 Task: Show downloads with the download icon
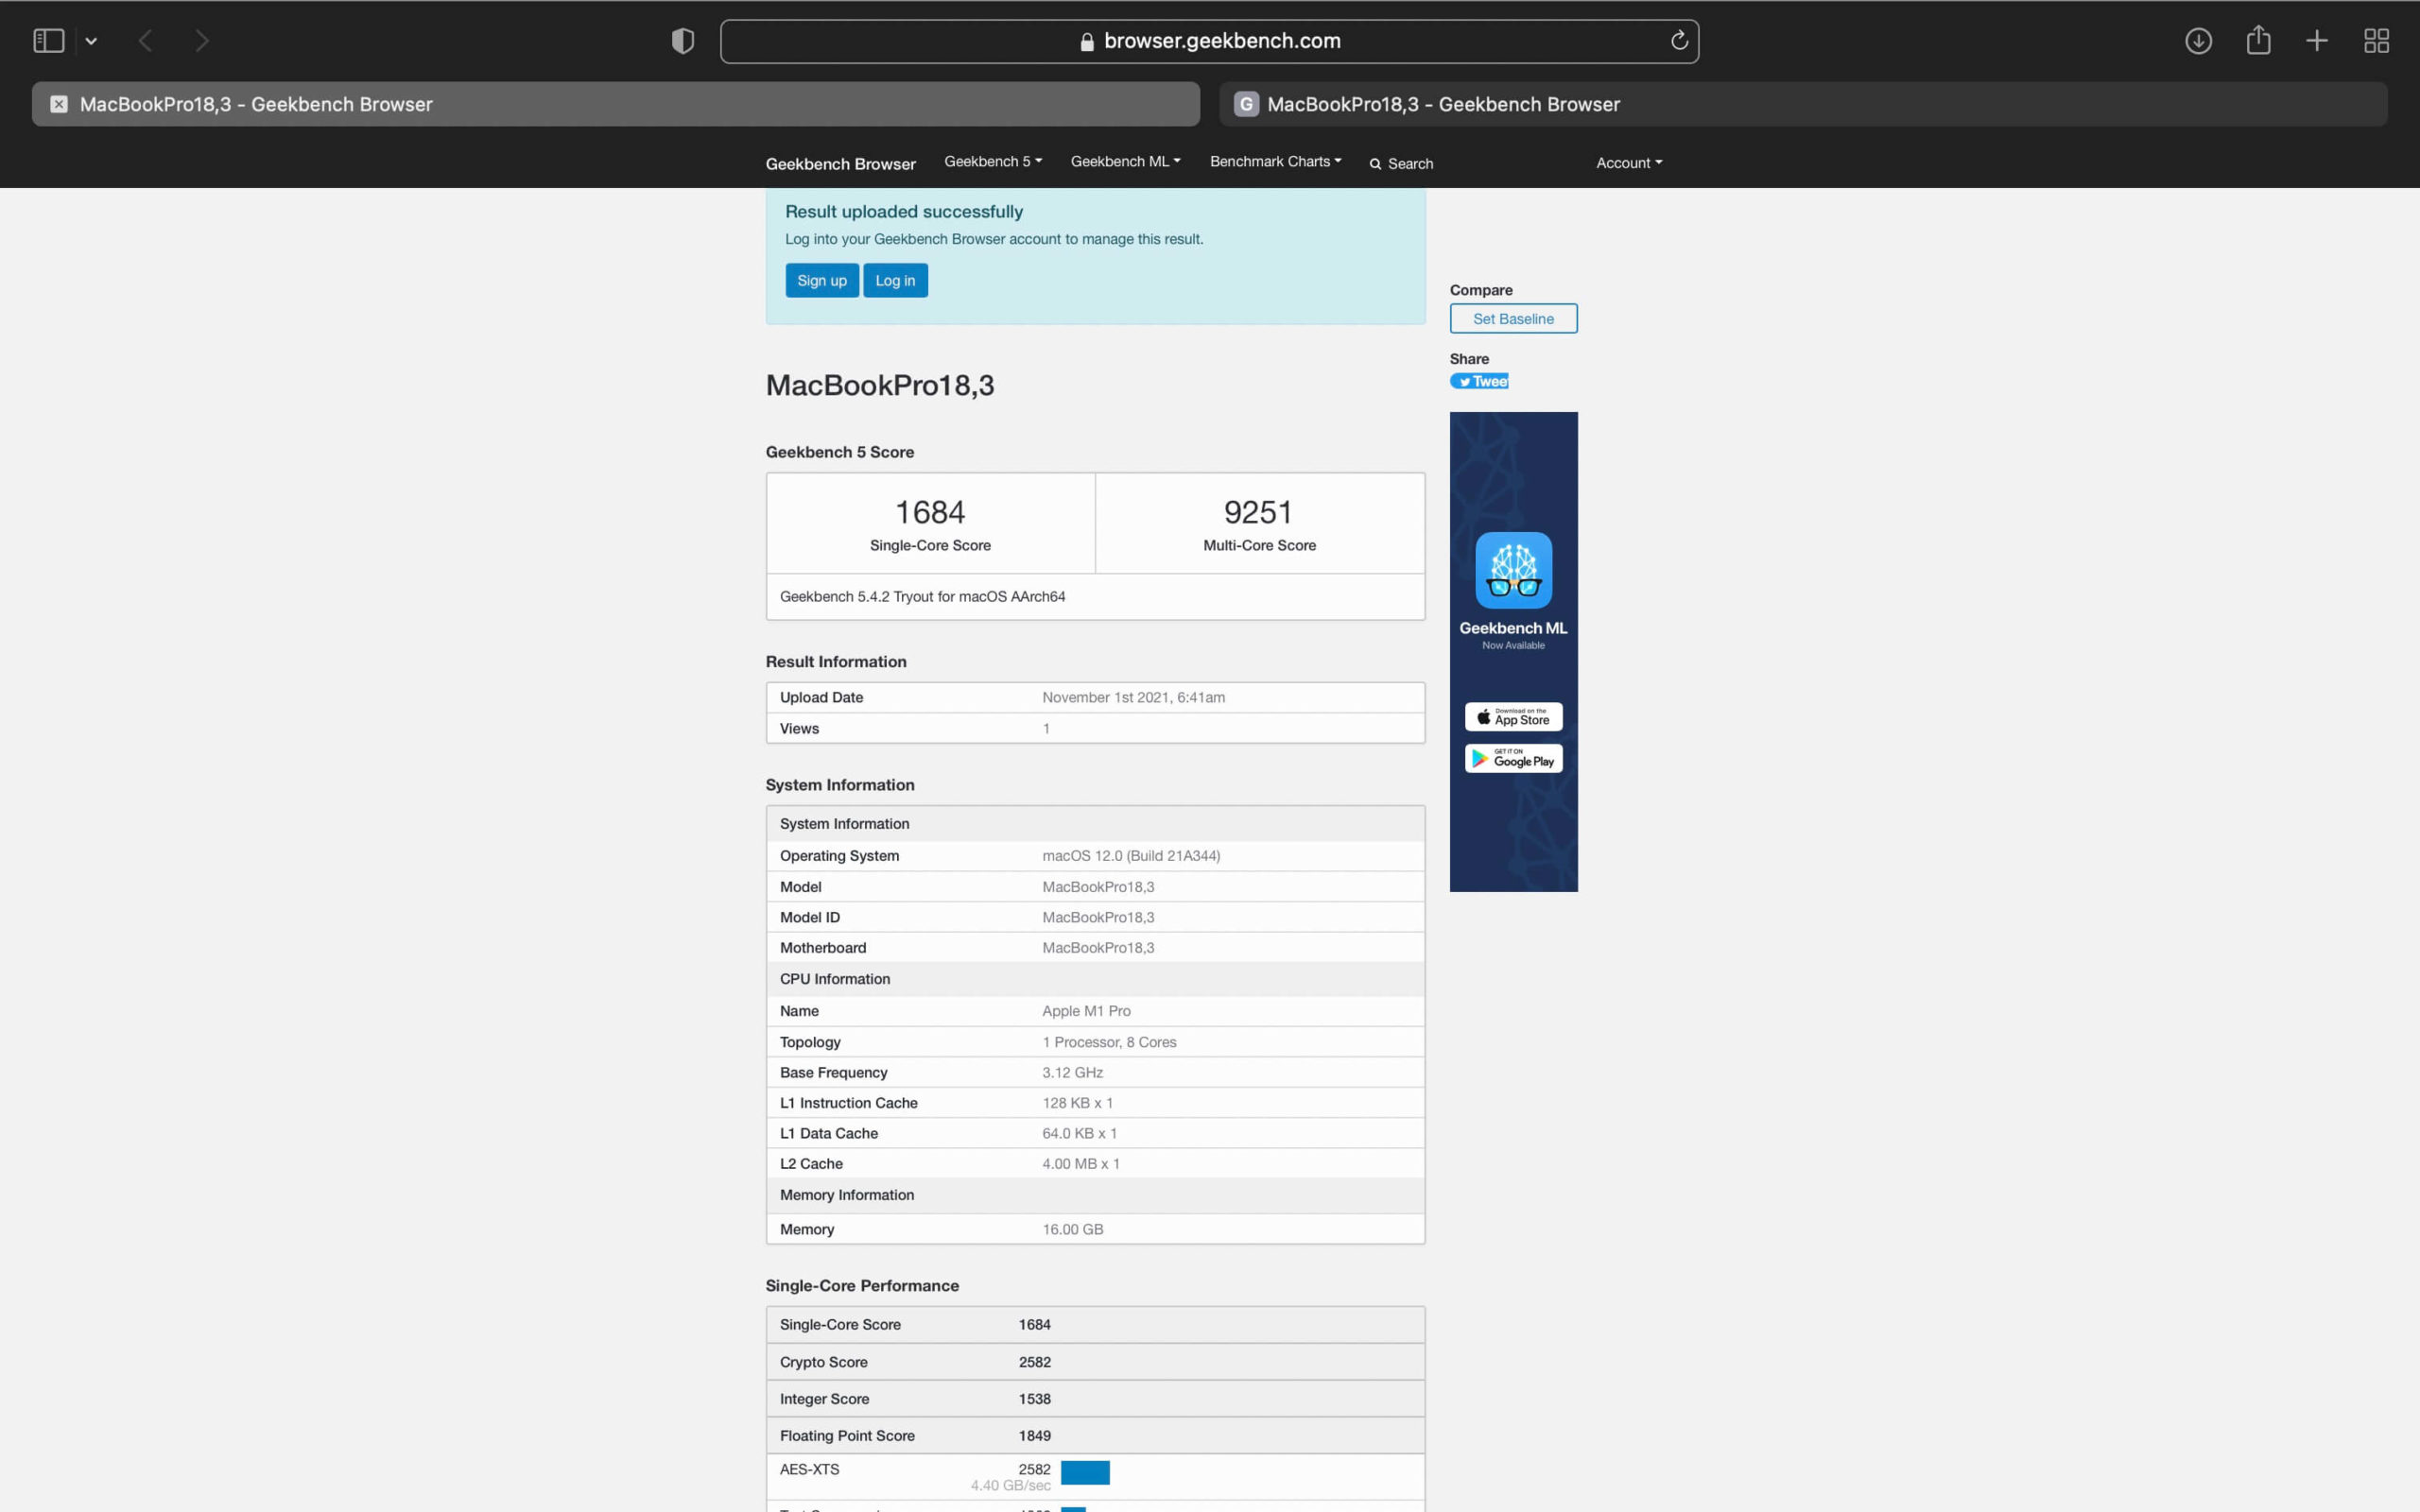click(x=2198, y=41)
